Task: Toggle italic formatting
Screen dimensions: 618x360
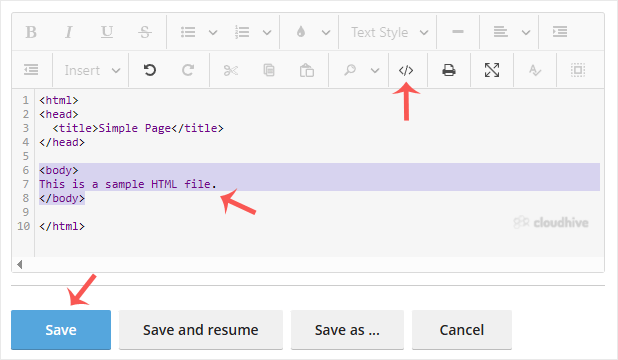Action: [x=69, y=32]
